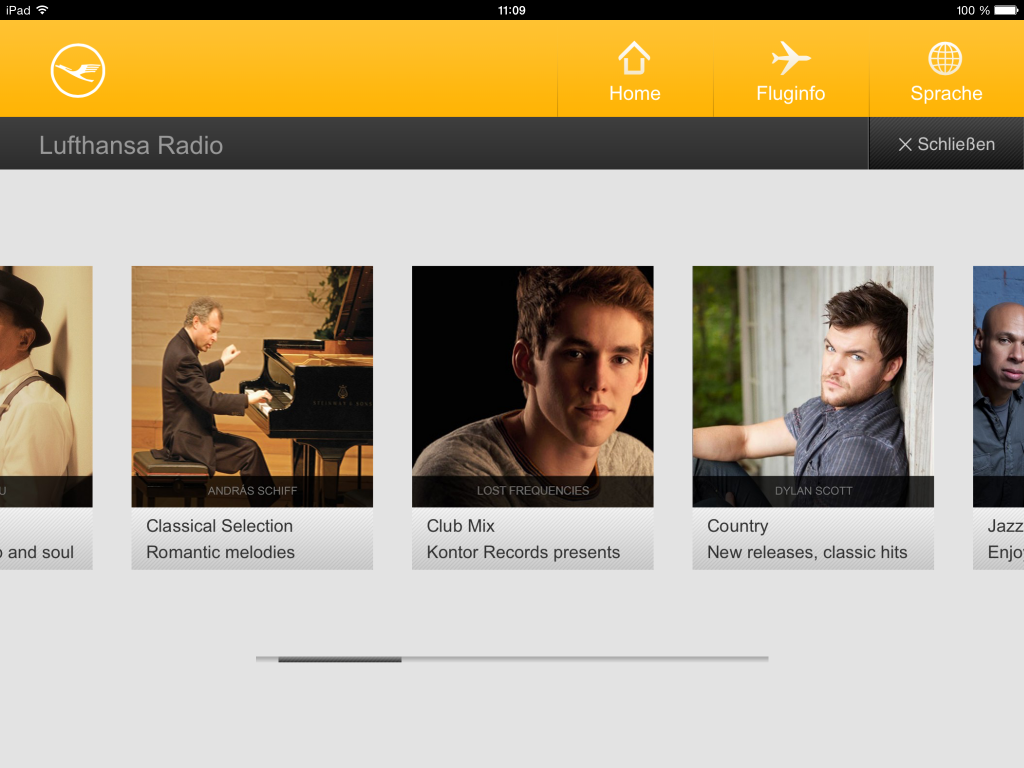Image resolution: width=1024 pixels, height=768 pixels.
Task: Tap the Wi-Fi icon in status bar
Action: (x=42, y=10)
